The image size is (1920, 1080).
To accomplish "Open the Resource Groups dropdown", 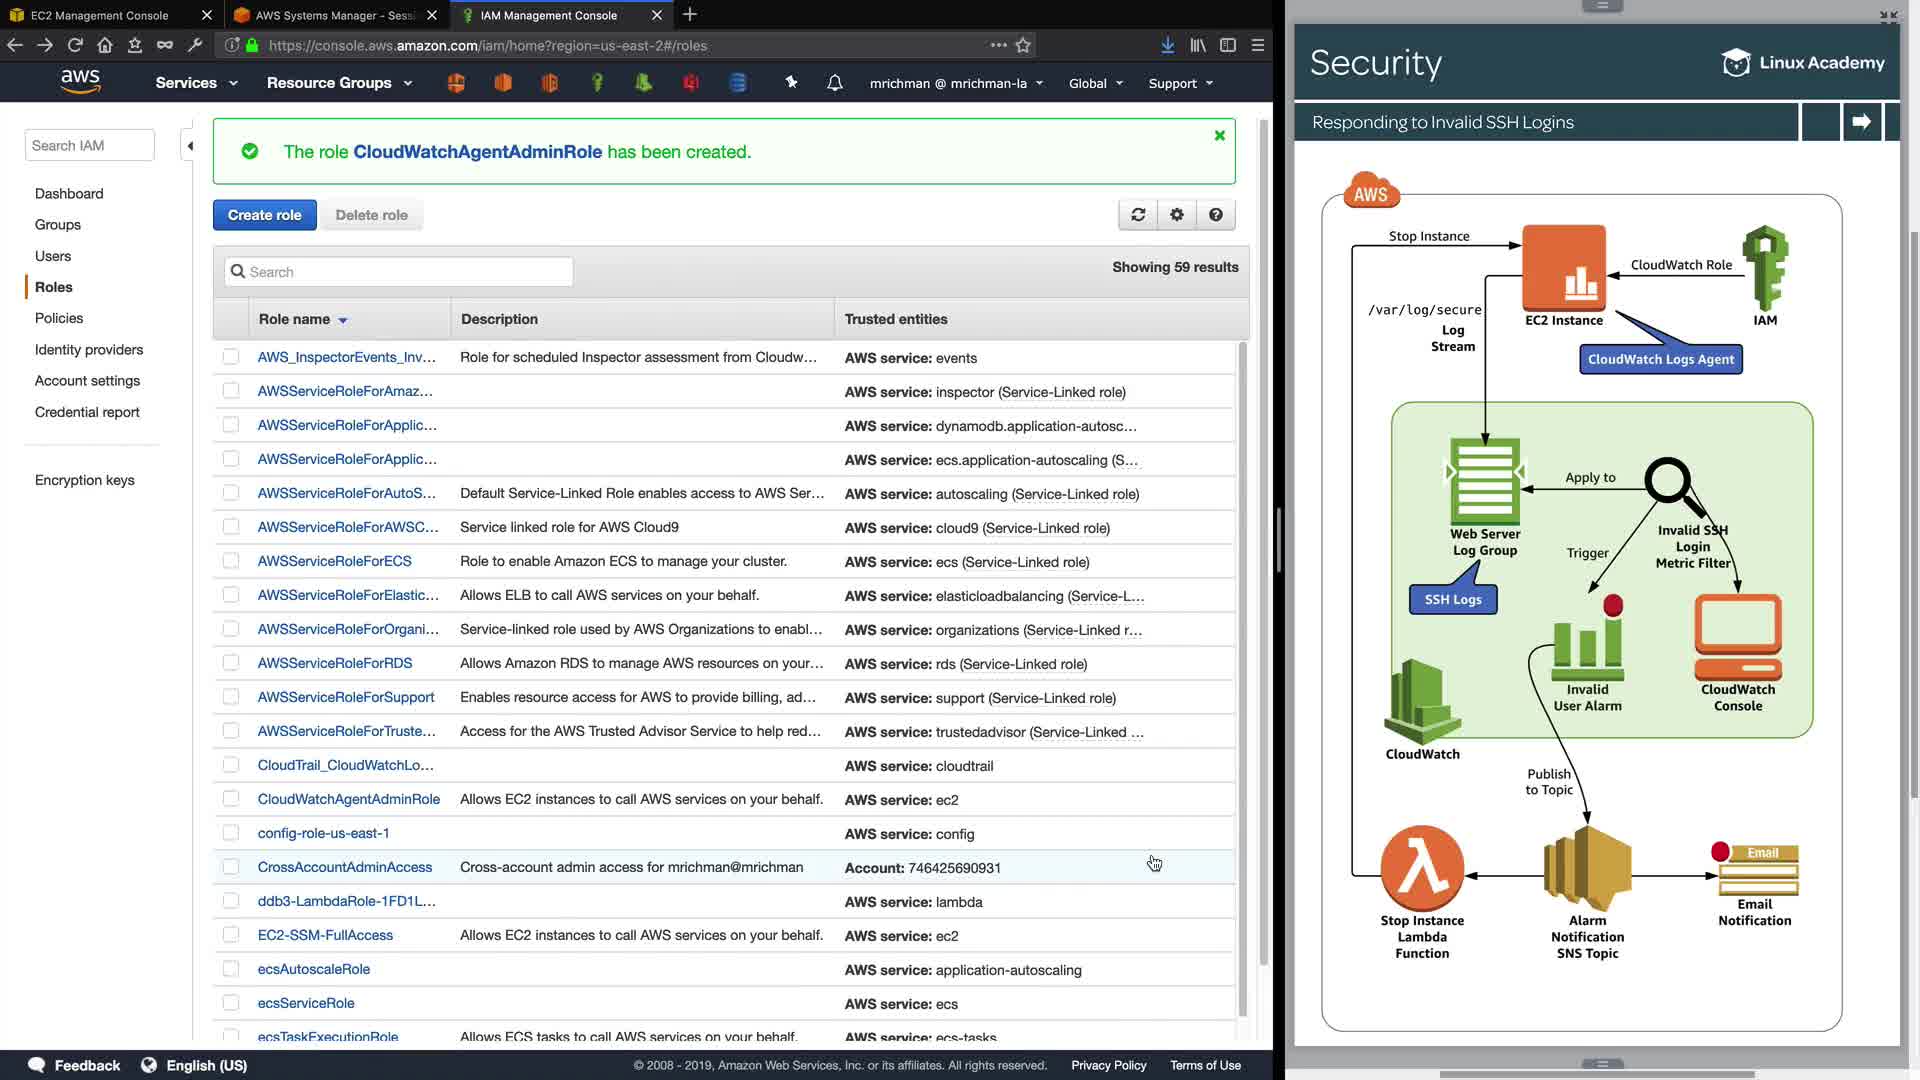I will point(339,83).
